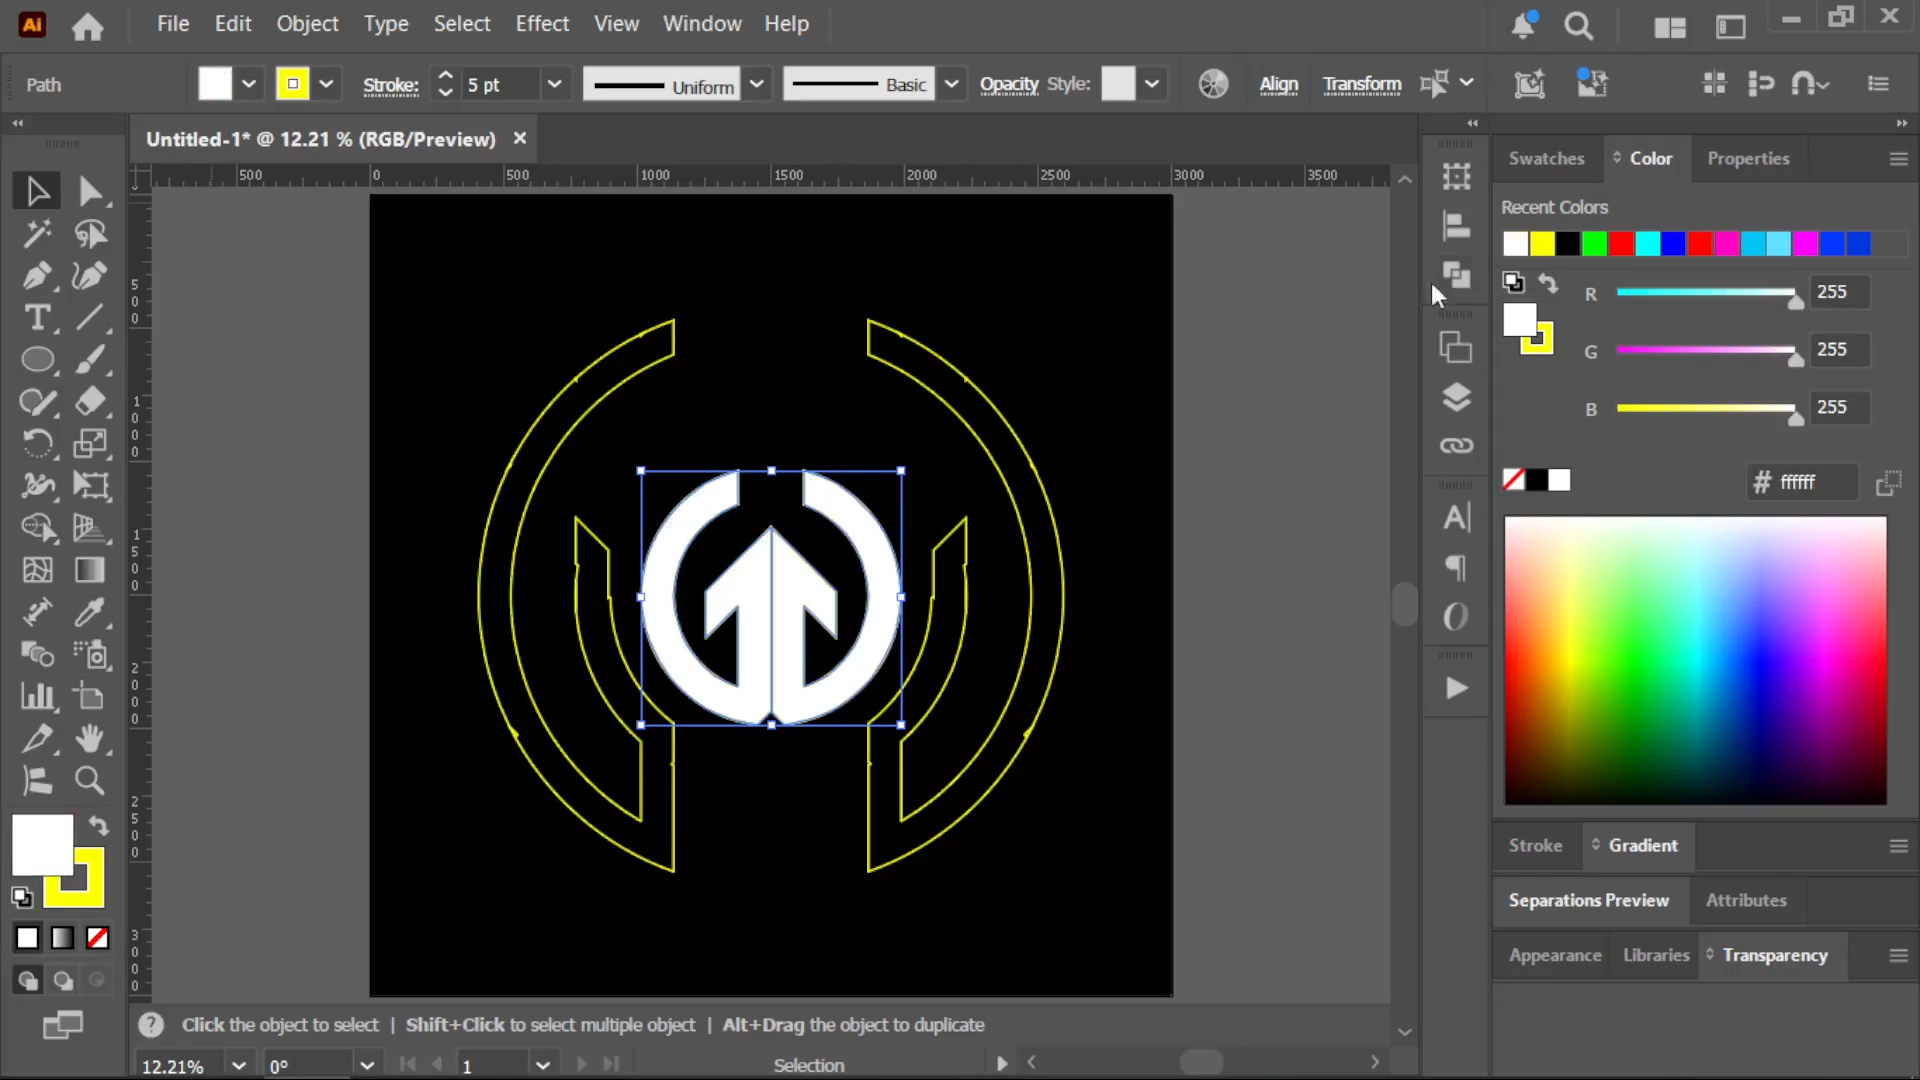The image size is (1920, 1080).
Task: Click the Transform button
Action: click(1362, 85)
